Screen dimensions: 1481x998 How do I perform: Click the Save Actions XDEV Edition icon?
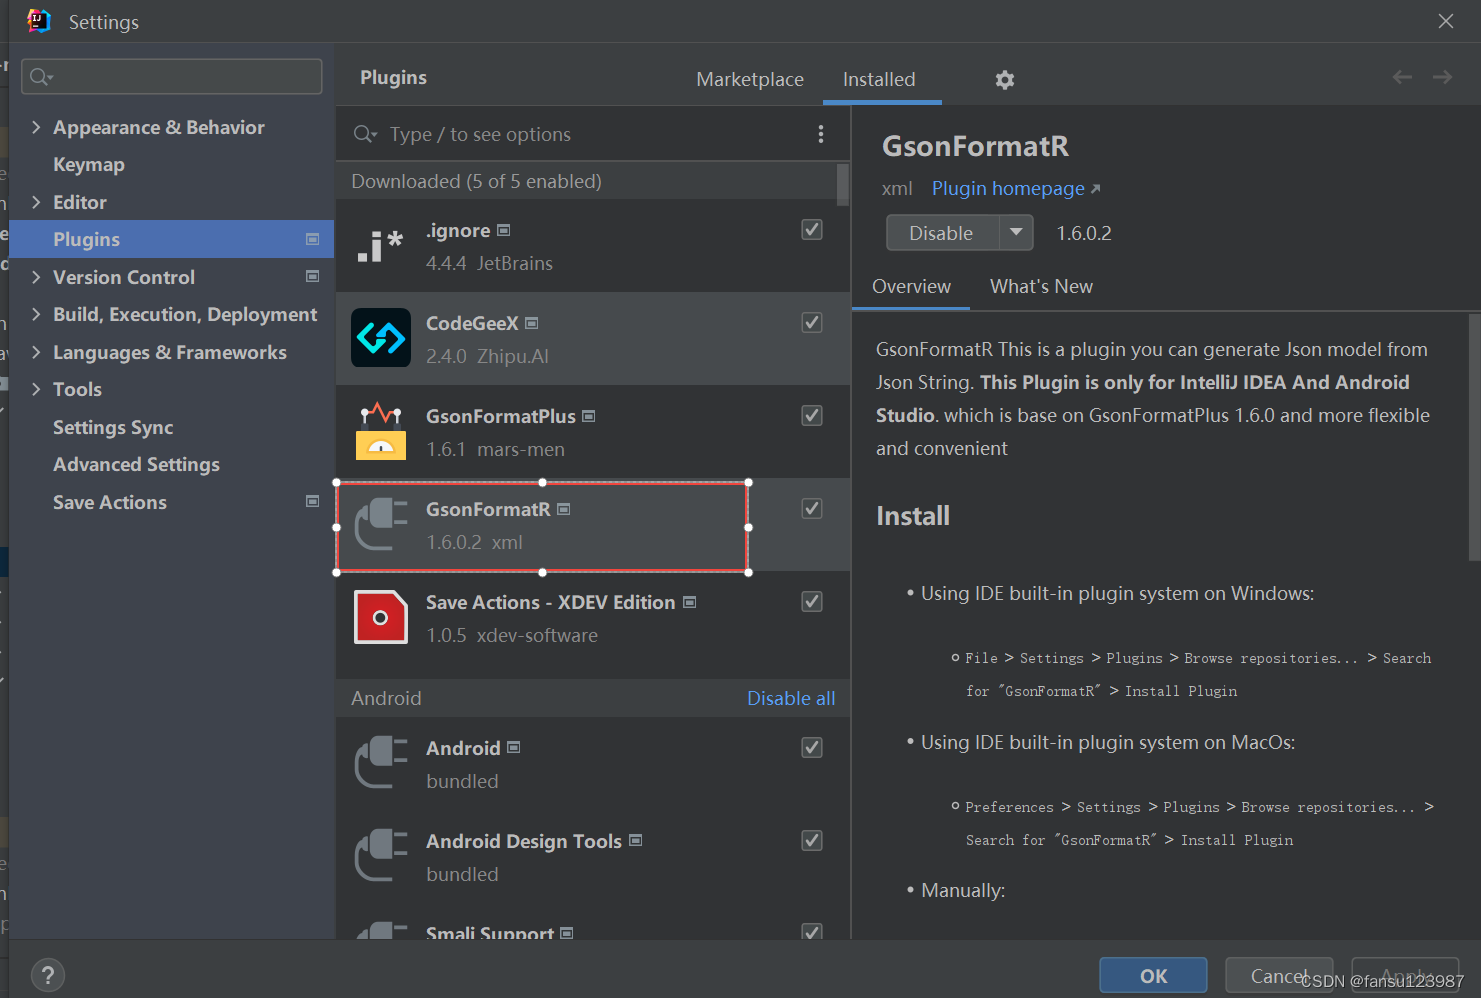(381, 617)
